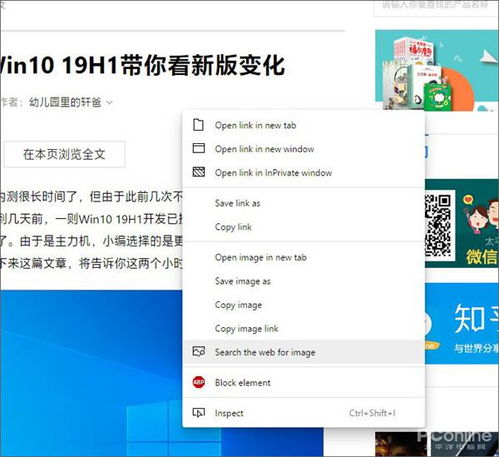Expand the author name dropdown chevron
Image resolution: width=499 pixels, height=457 pixels.
pos(109,102)
